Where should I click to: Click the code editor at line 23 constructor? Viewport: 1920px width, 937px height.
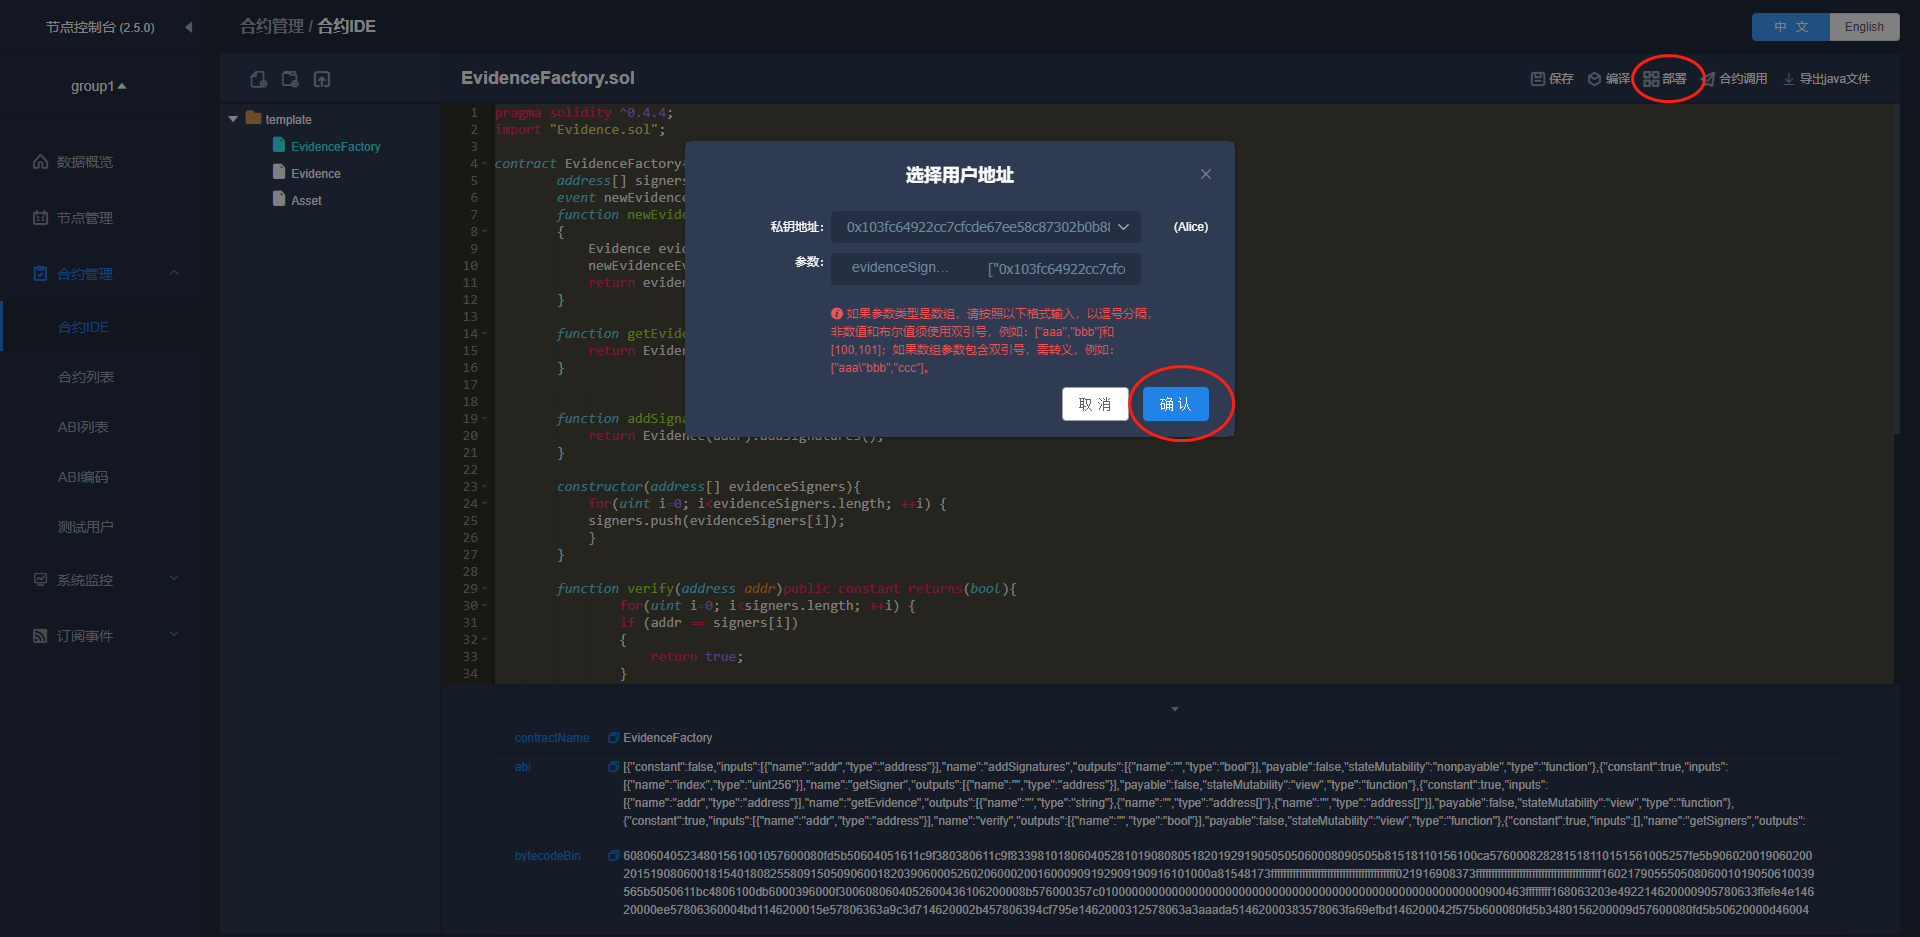708,487
